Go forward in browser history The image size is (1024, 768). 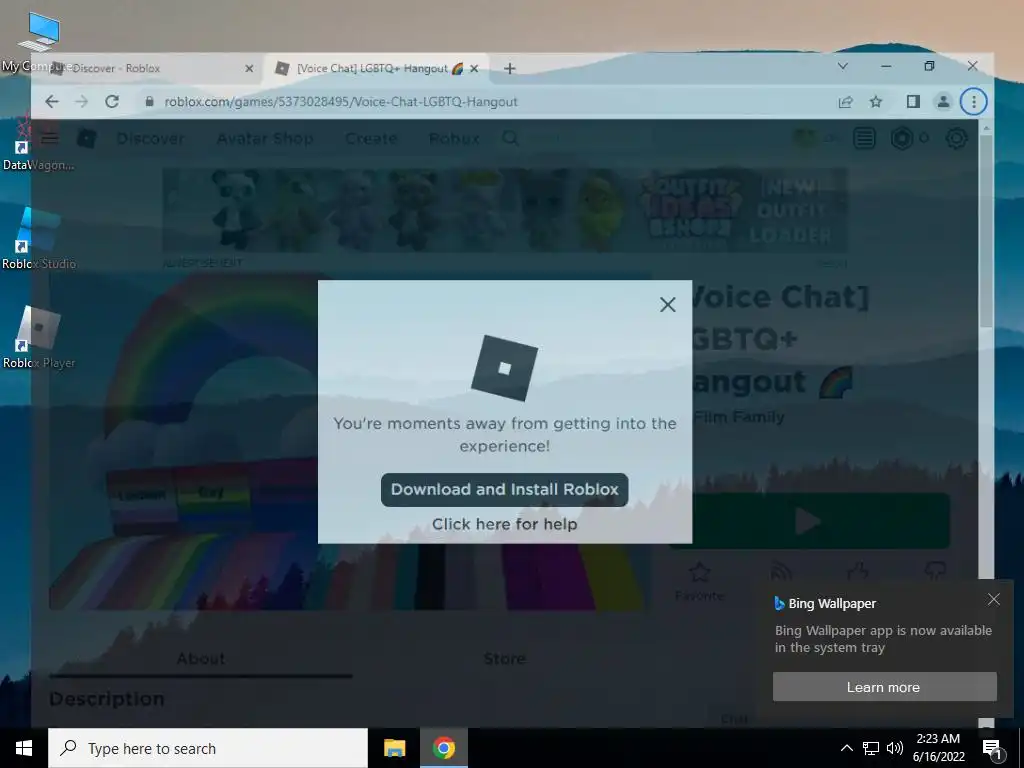click(82, 102)
